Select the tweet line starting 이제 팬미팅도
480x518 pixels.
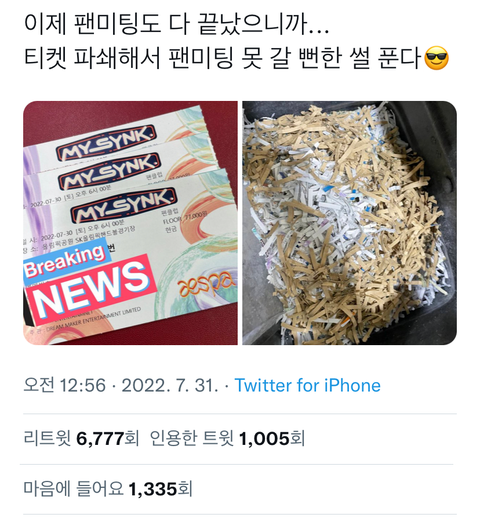pos(177,25)
